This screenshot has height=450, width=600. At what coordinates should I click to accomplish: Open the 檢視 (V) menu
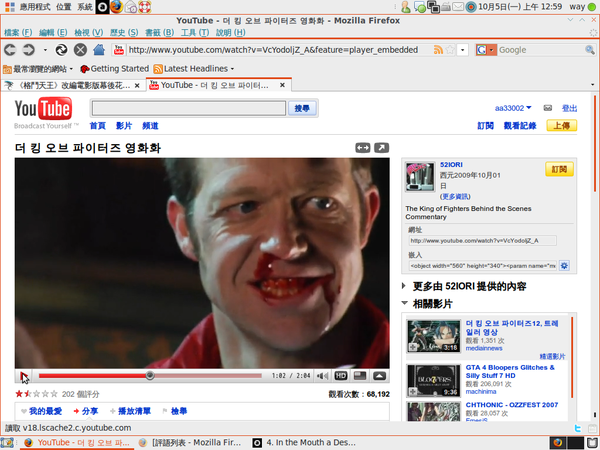click(x=89, y=33)
